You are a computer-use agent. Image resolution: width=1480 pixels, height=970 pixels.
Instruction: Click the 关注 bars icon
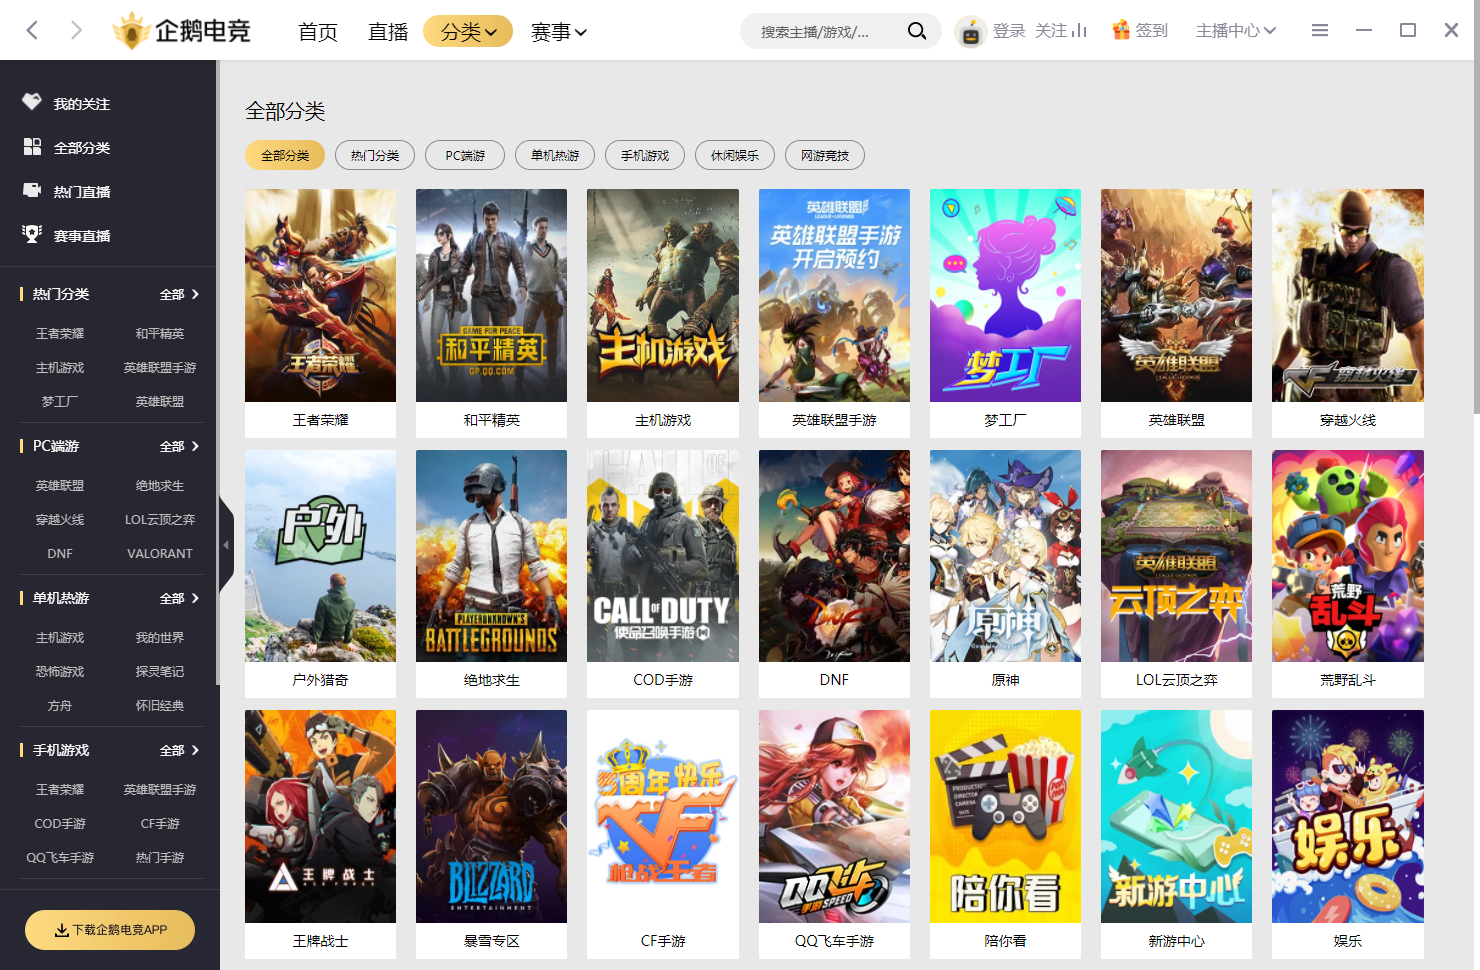coord(1079,31)
